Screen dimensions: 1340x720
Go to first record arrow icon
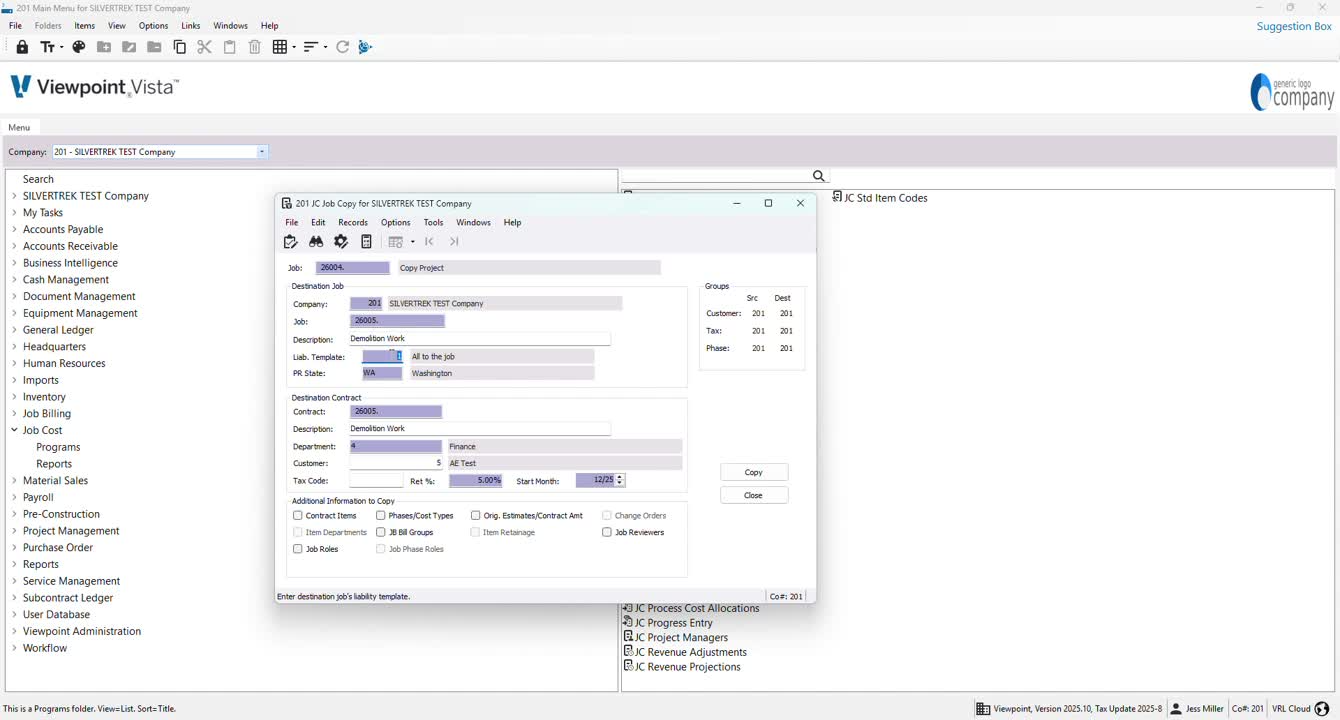point(429,241)
